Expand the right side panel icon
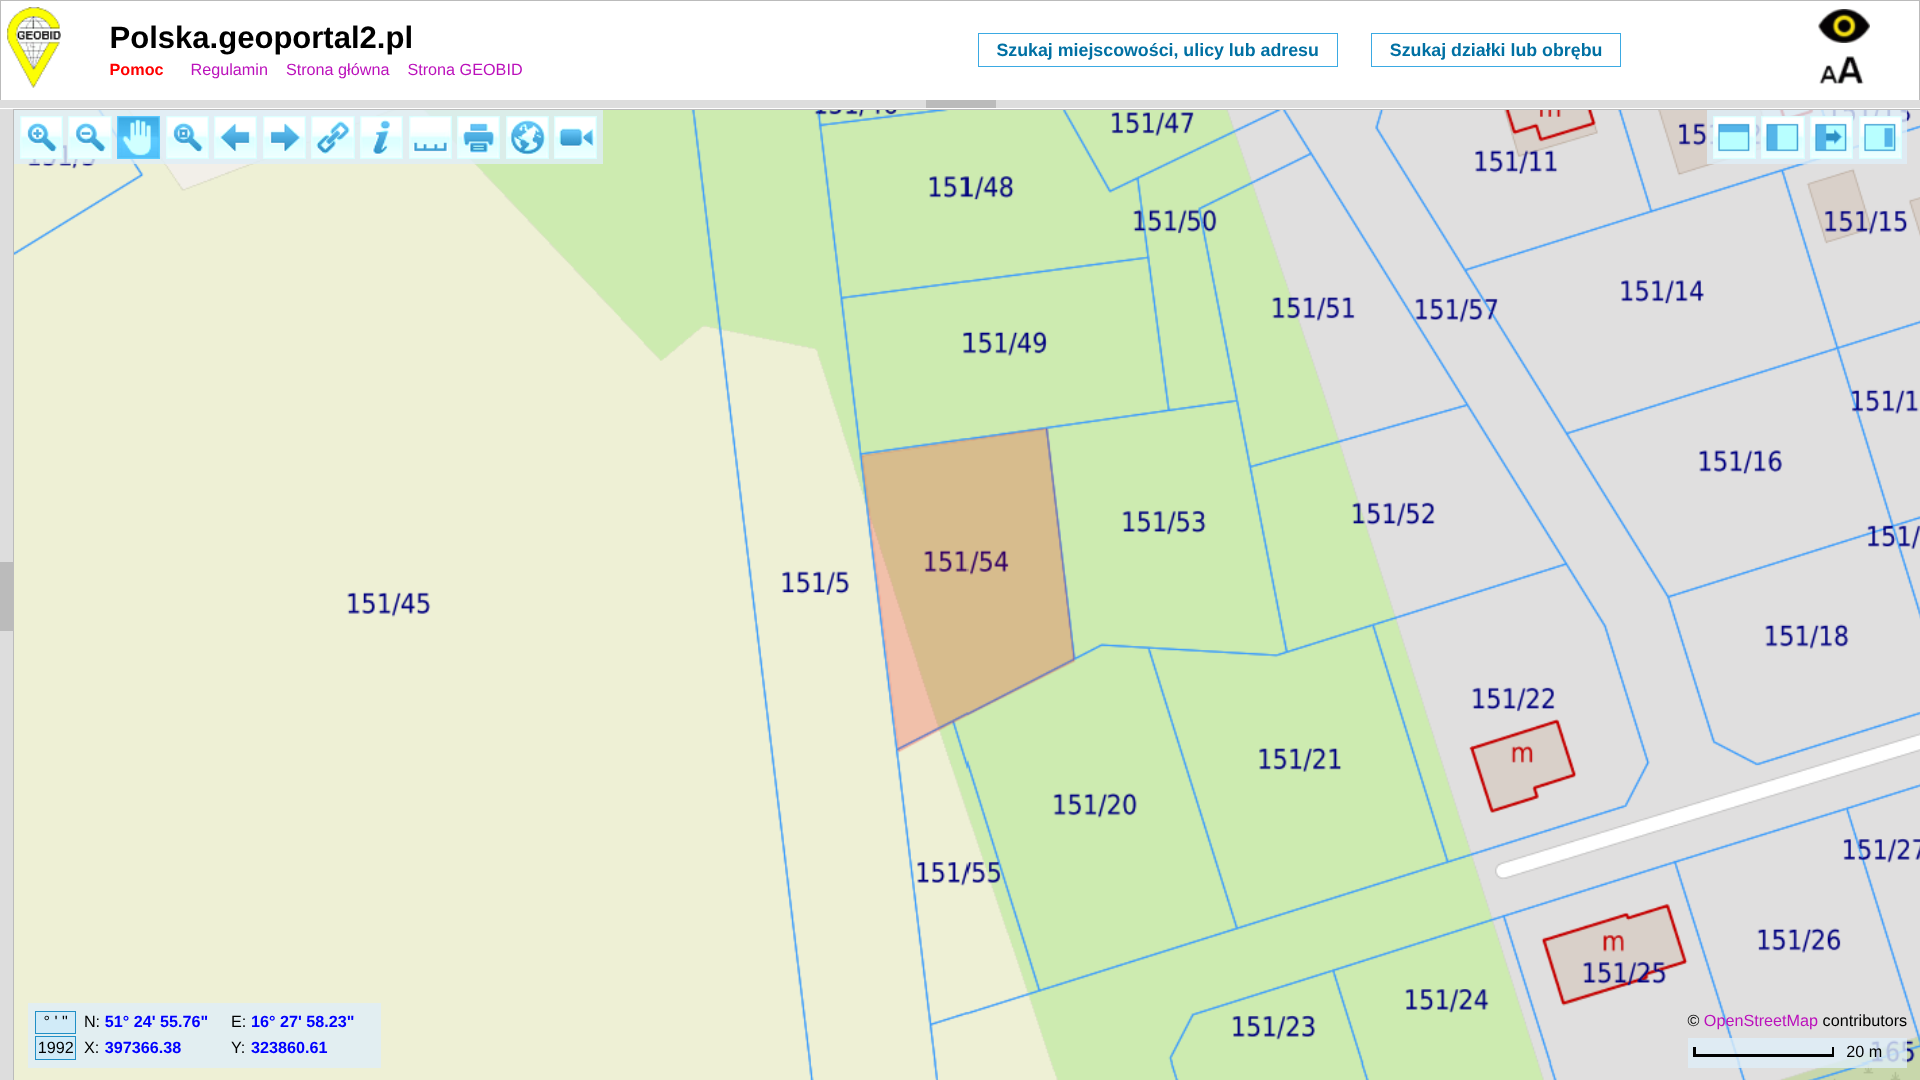The width and height of the screenshot is (1920, 1080). pos(1880,138)
